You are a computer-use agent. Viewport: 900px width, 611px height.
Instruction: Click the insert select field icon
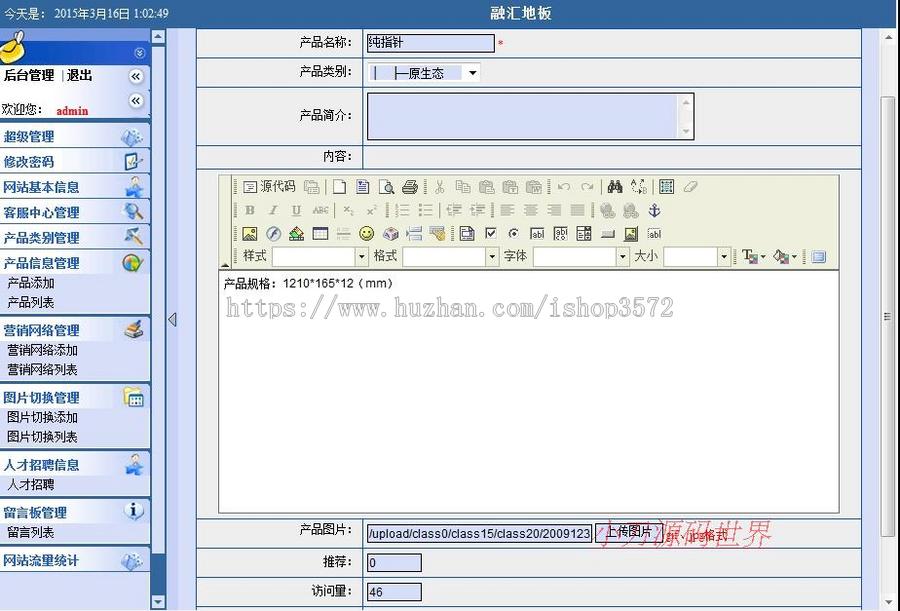click(x=584, y=234)
